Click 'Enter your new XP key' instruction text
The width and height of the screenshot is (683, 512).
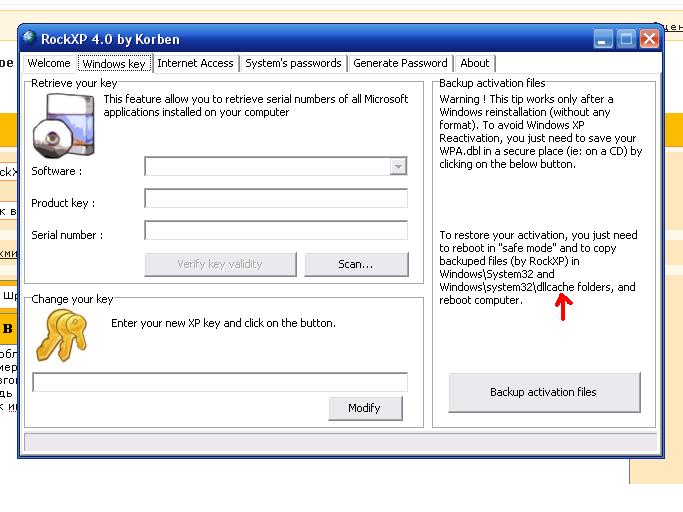(x=223, y=323)
